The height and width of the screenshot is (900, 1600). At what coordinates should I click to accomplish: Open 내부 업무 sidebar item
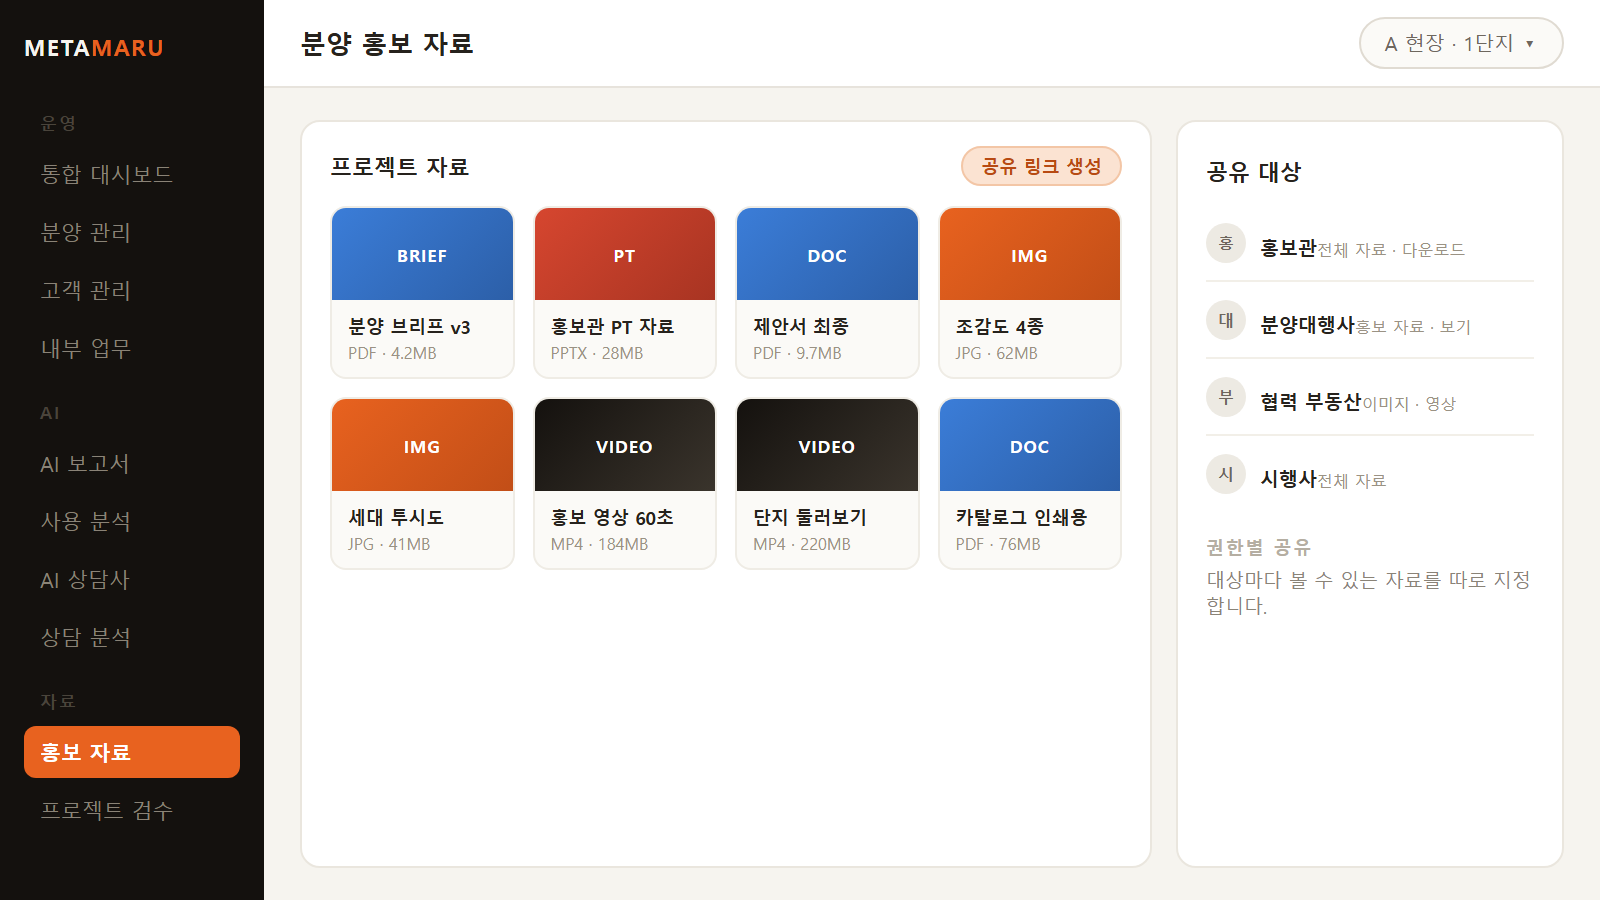pos(132,348)
